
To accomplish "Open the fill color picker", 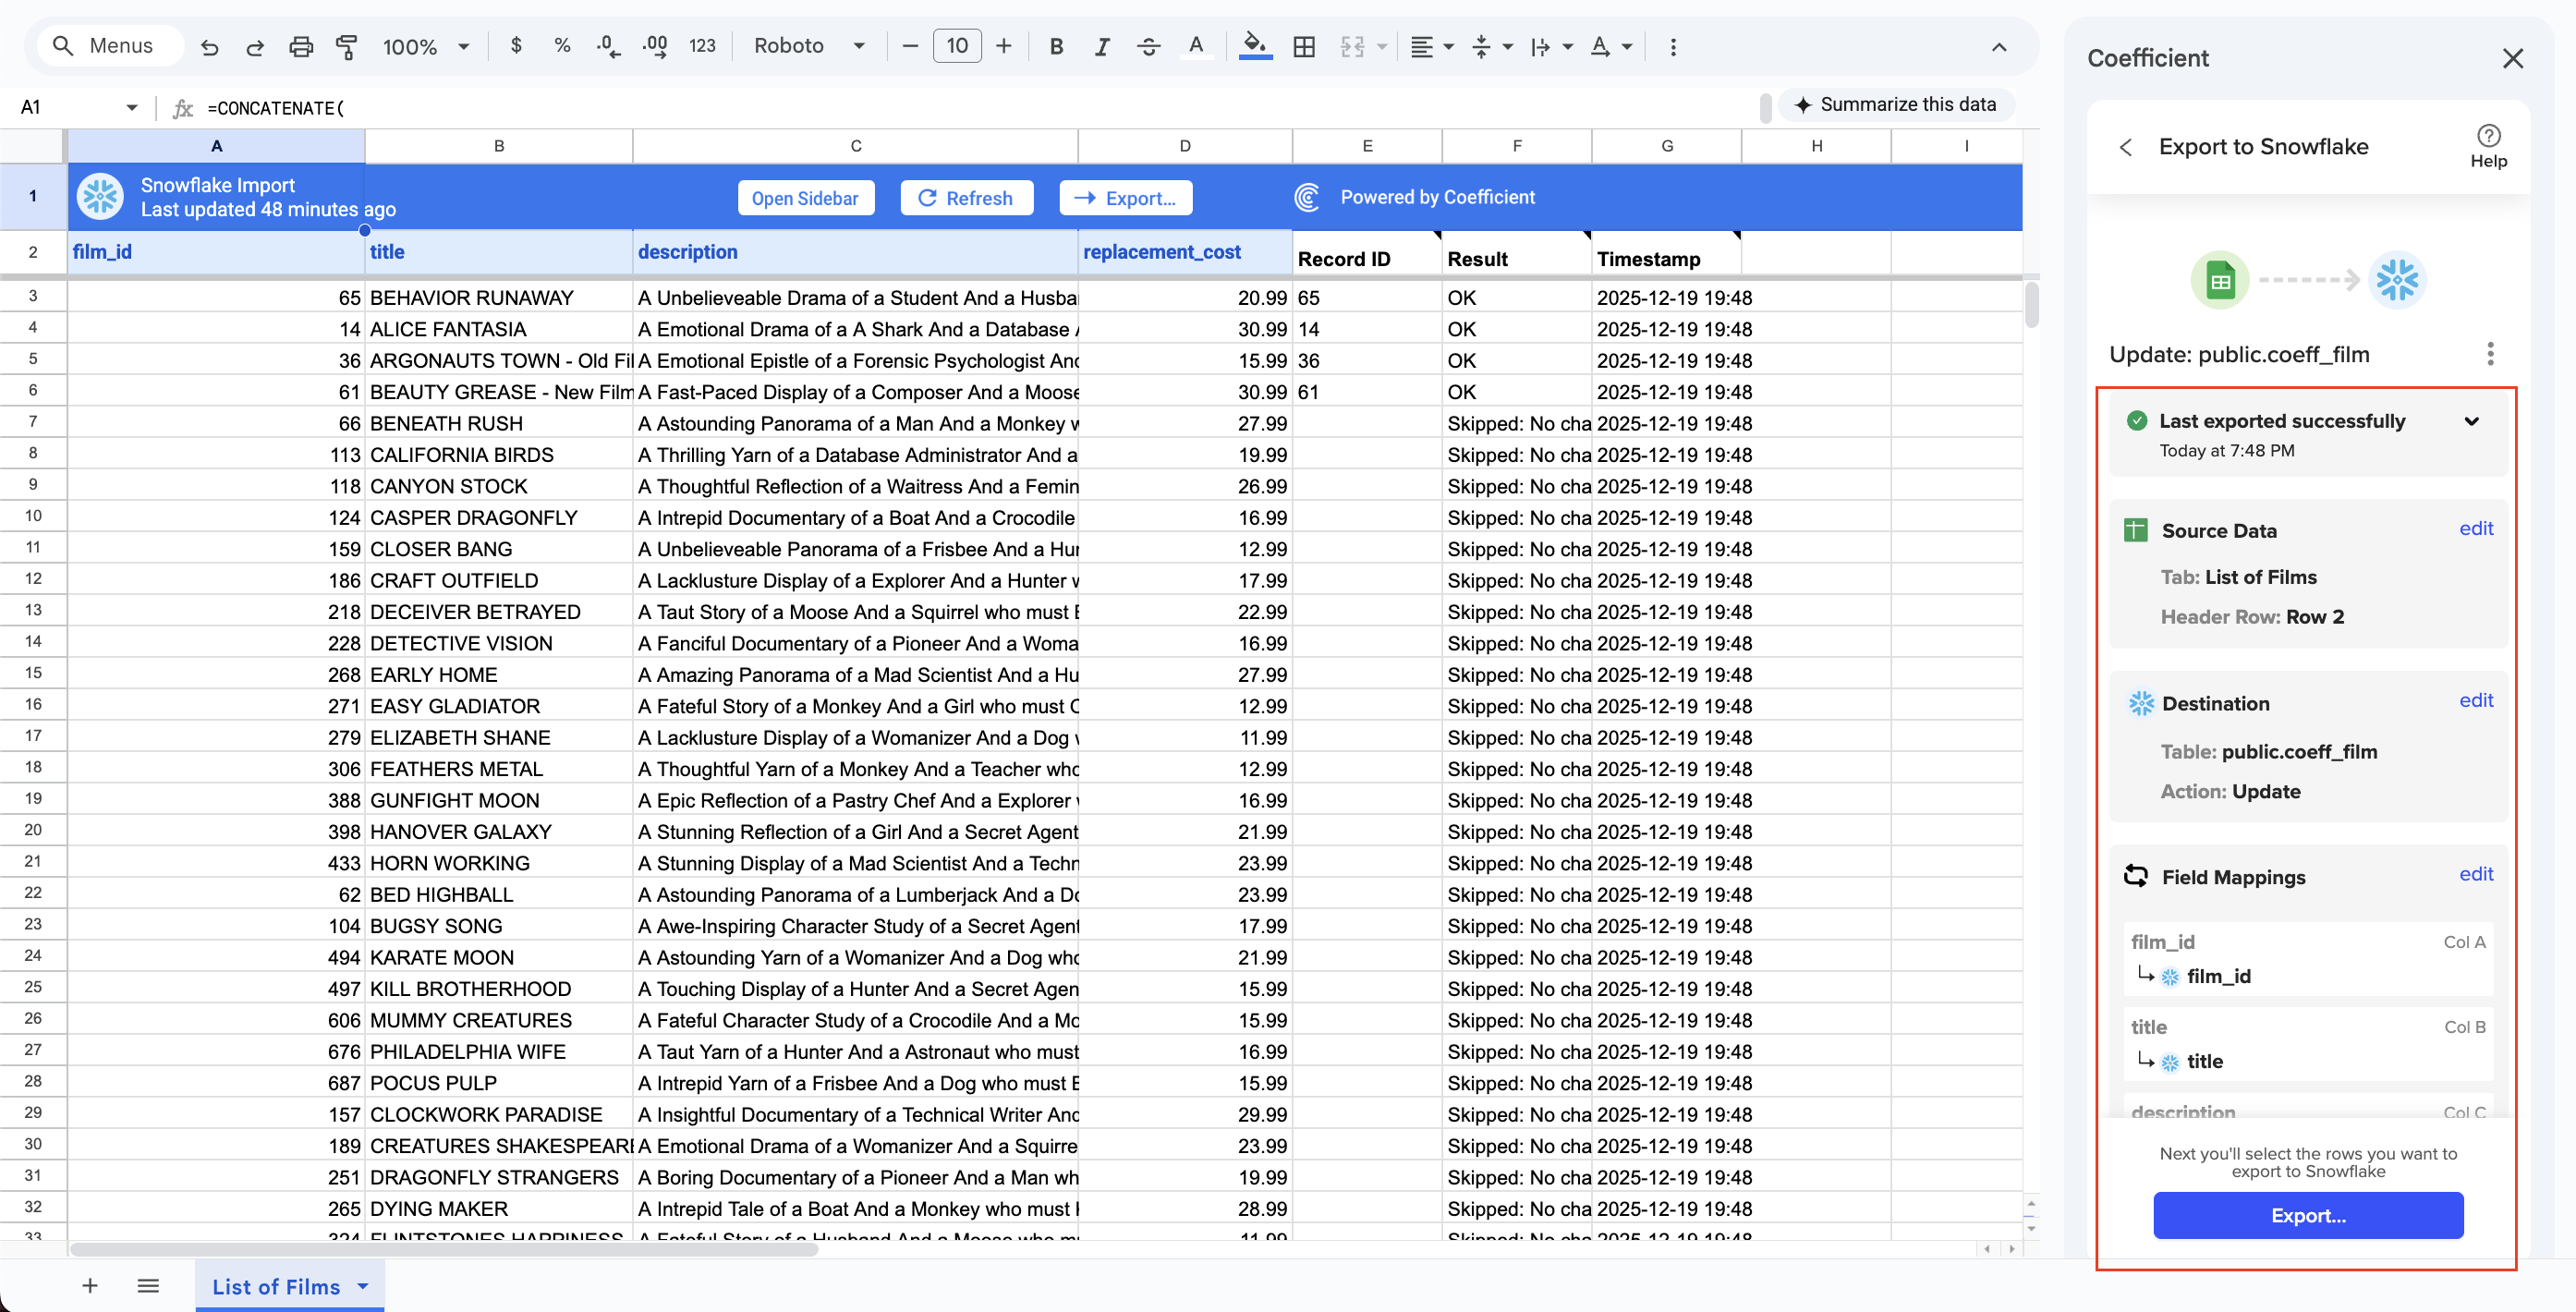I will coord(1256,46).
